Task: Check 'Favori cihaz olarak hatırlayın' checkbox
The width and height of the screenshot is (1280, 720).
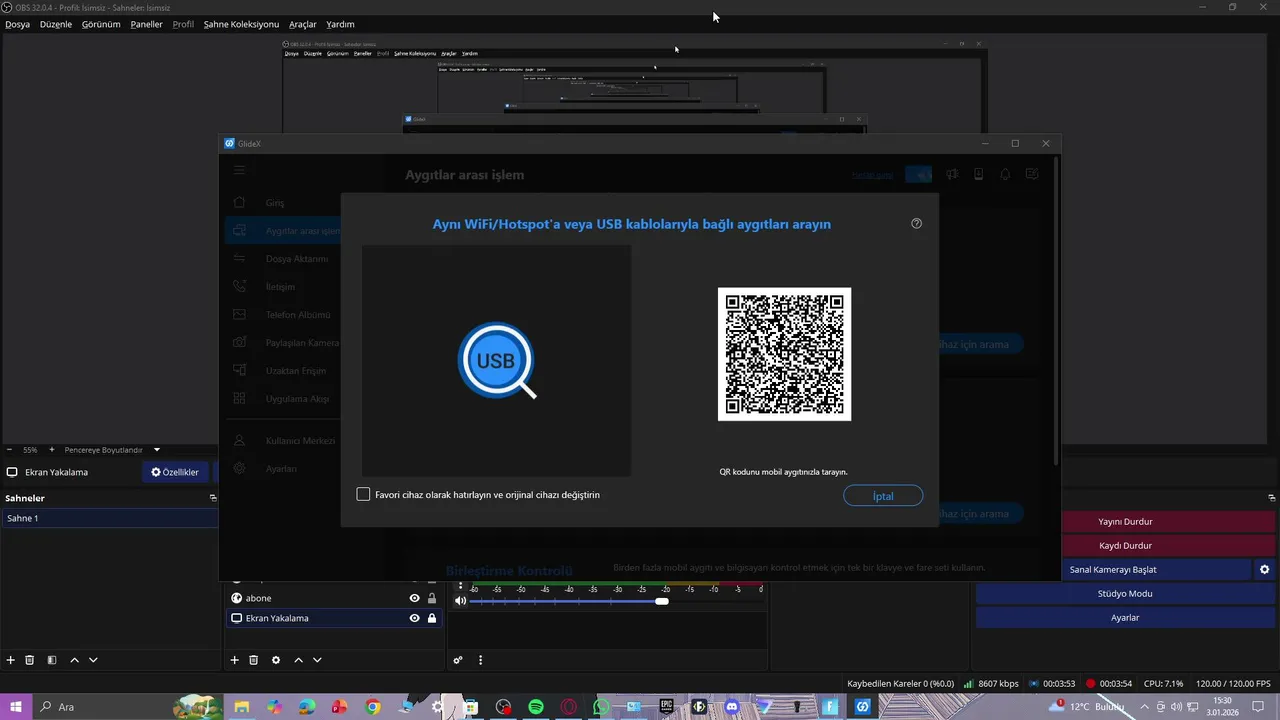Action: [363, 494]
